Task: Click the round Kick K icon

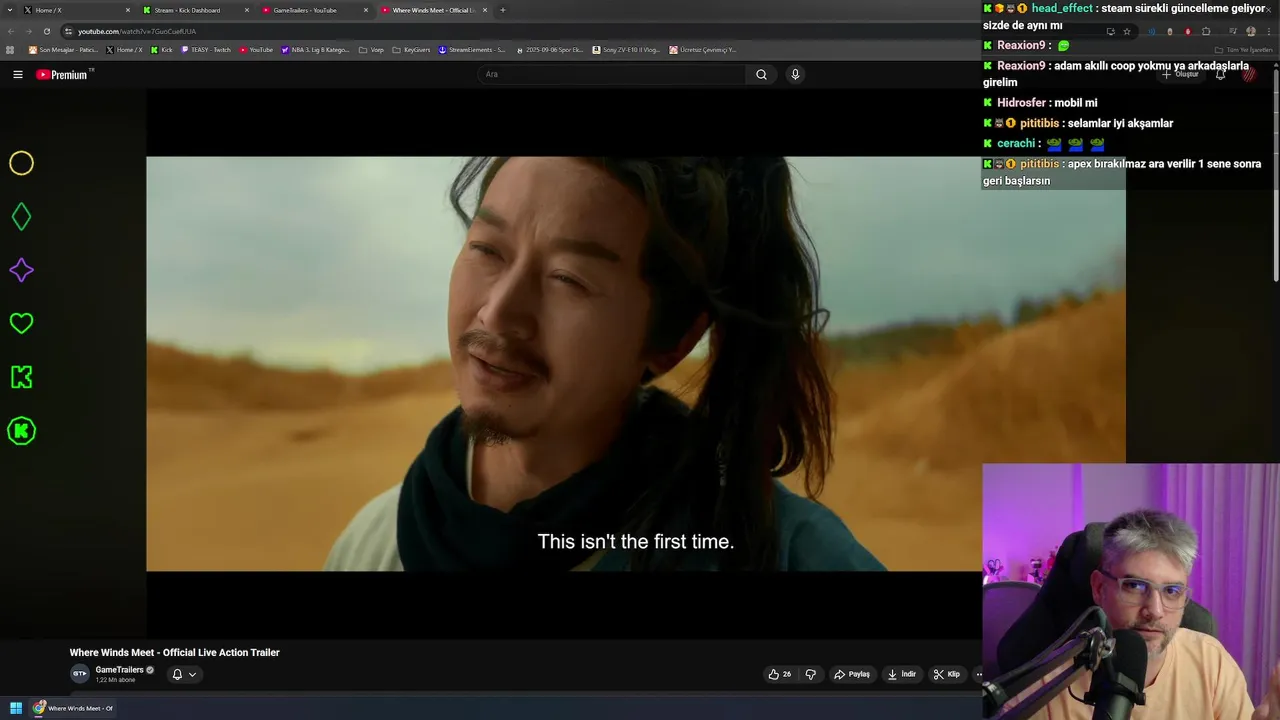Action: coord(21,431)
